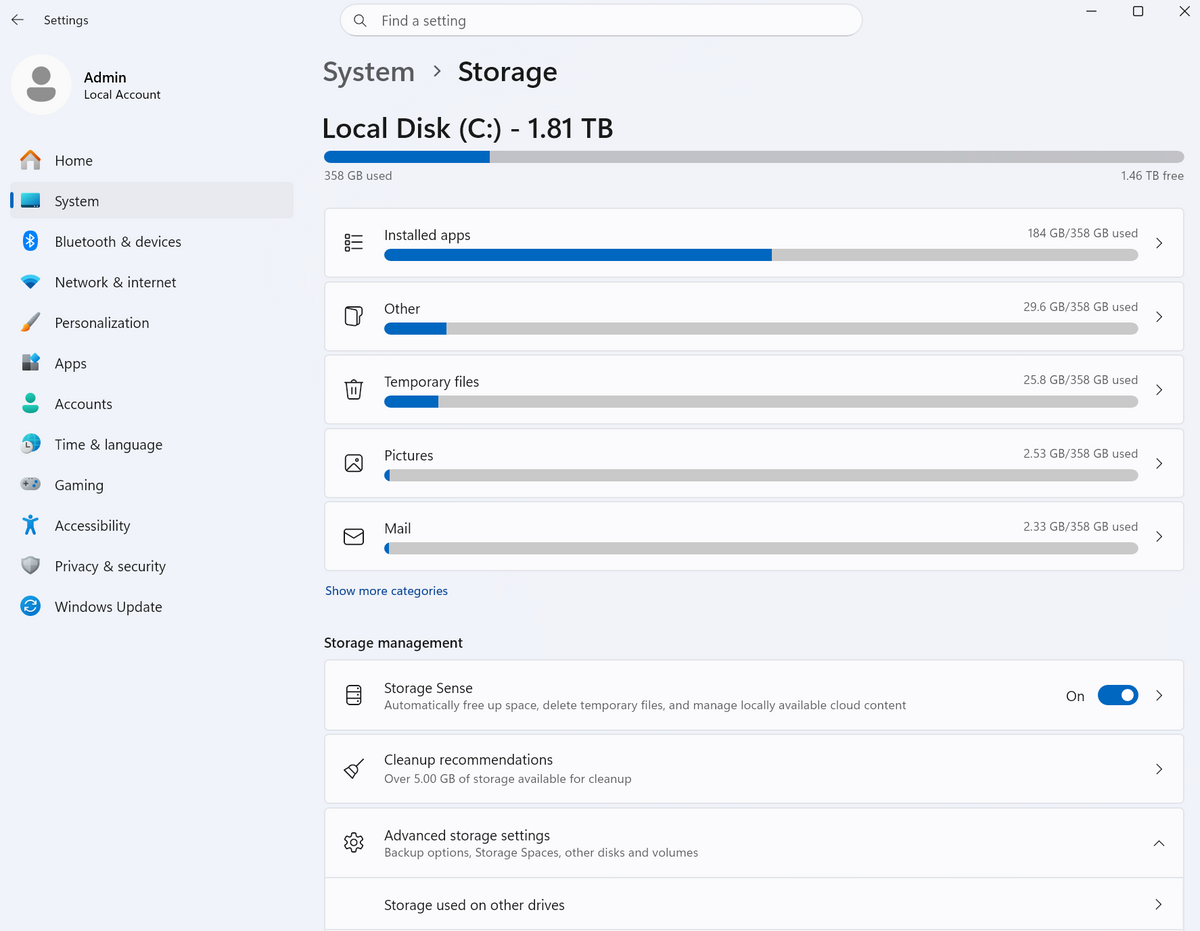
Task: Open Cleanup recommendations label
Action: coord(468,760)
